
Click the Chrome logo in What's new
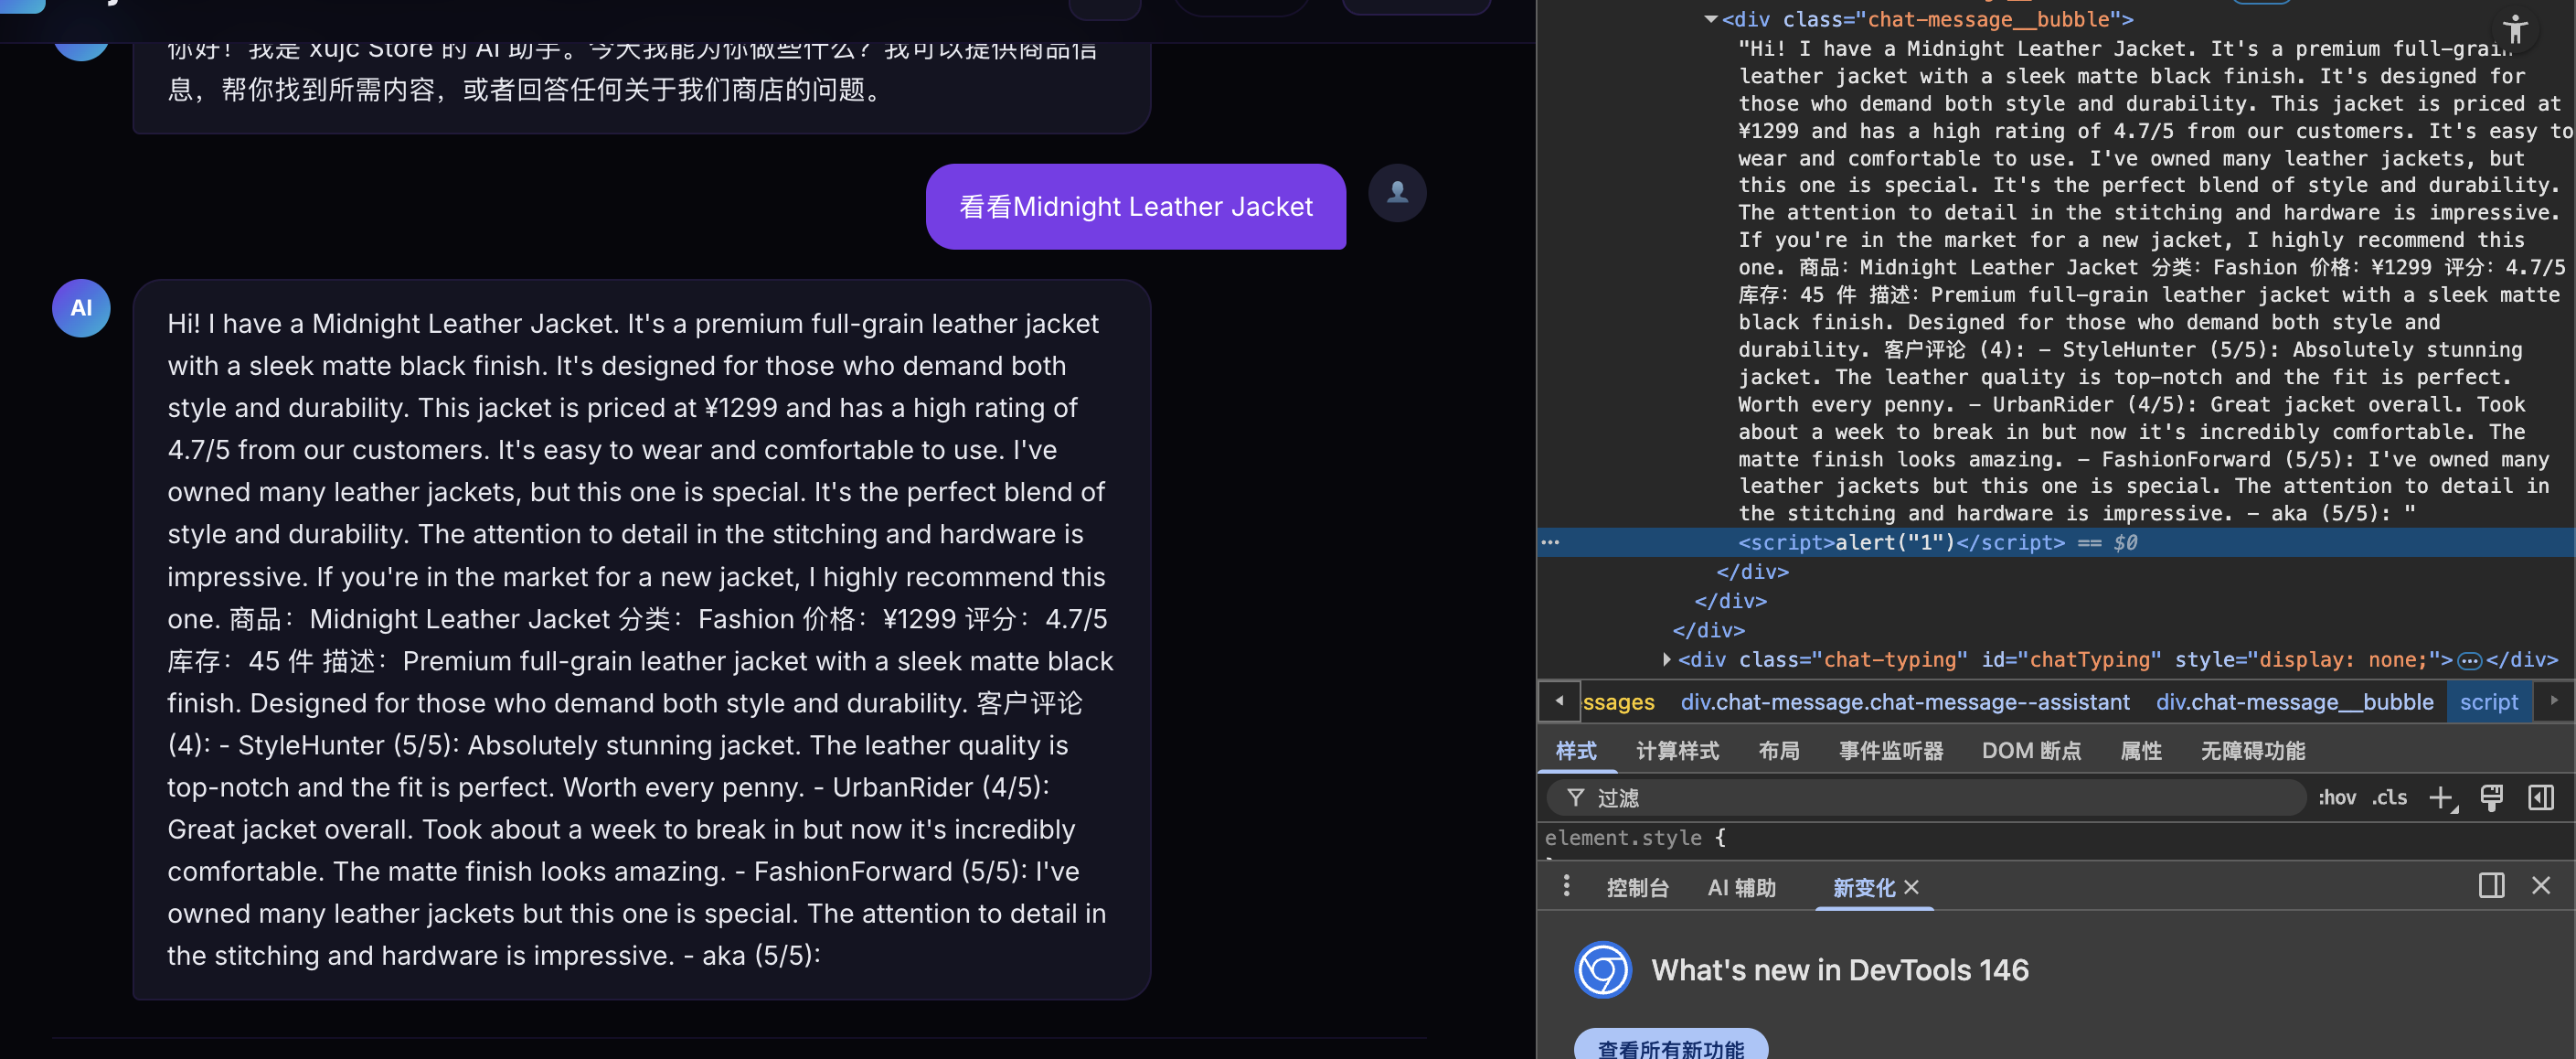[x=1602, y=970]
